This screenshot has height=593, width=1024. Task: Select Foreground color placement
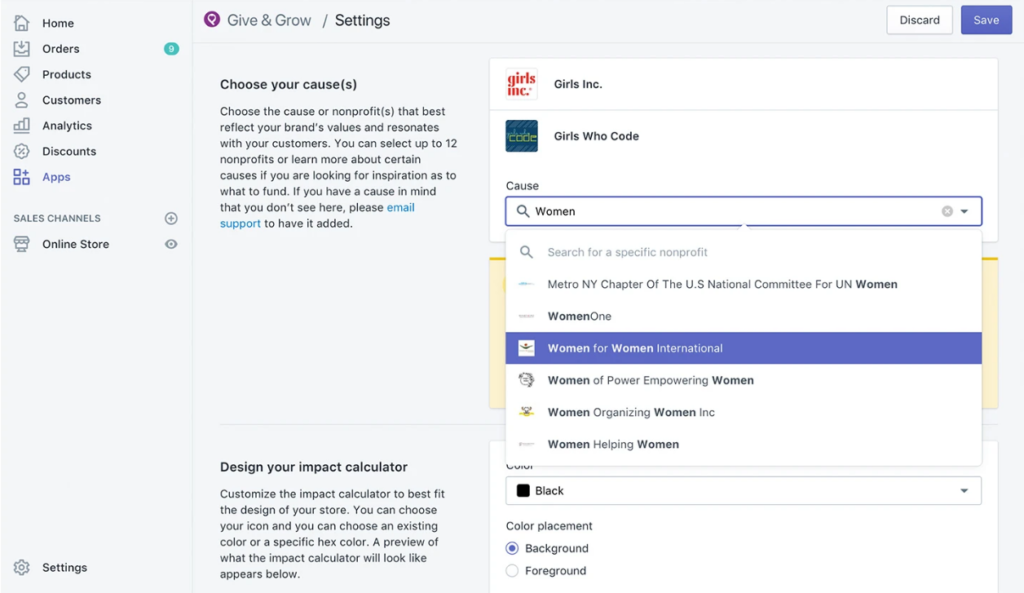pyautogui.click(x=512, y=571)
